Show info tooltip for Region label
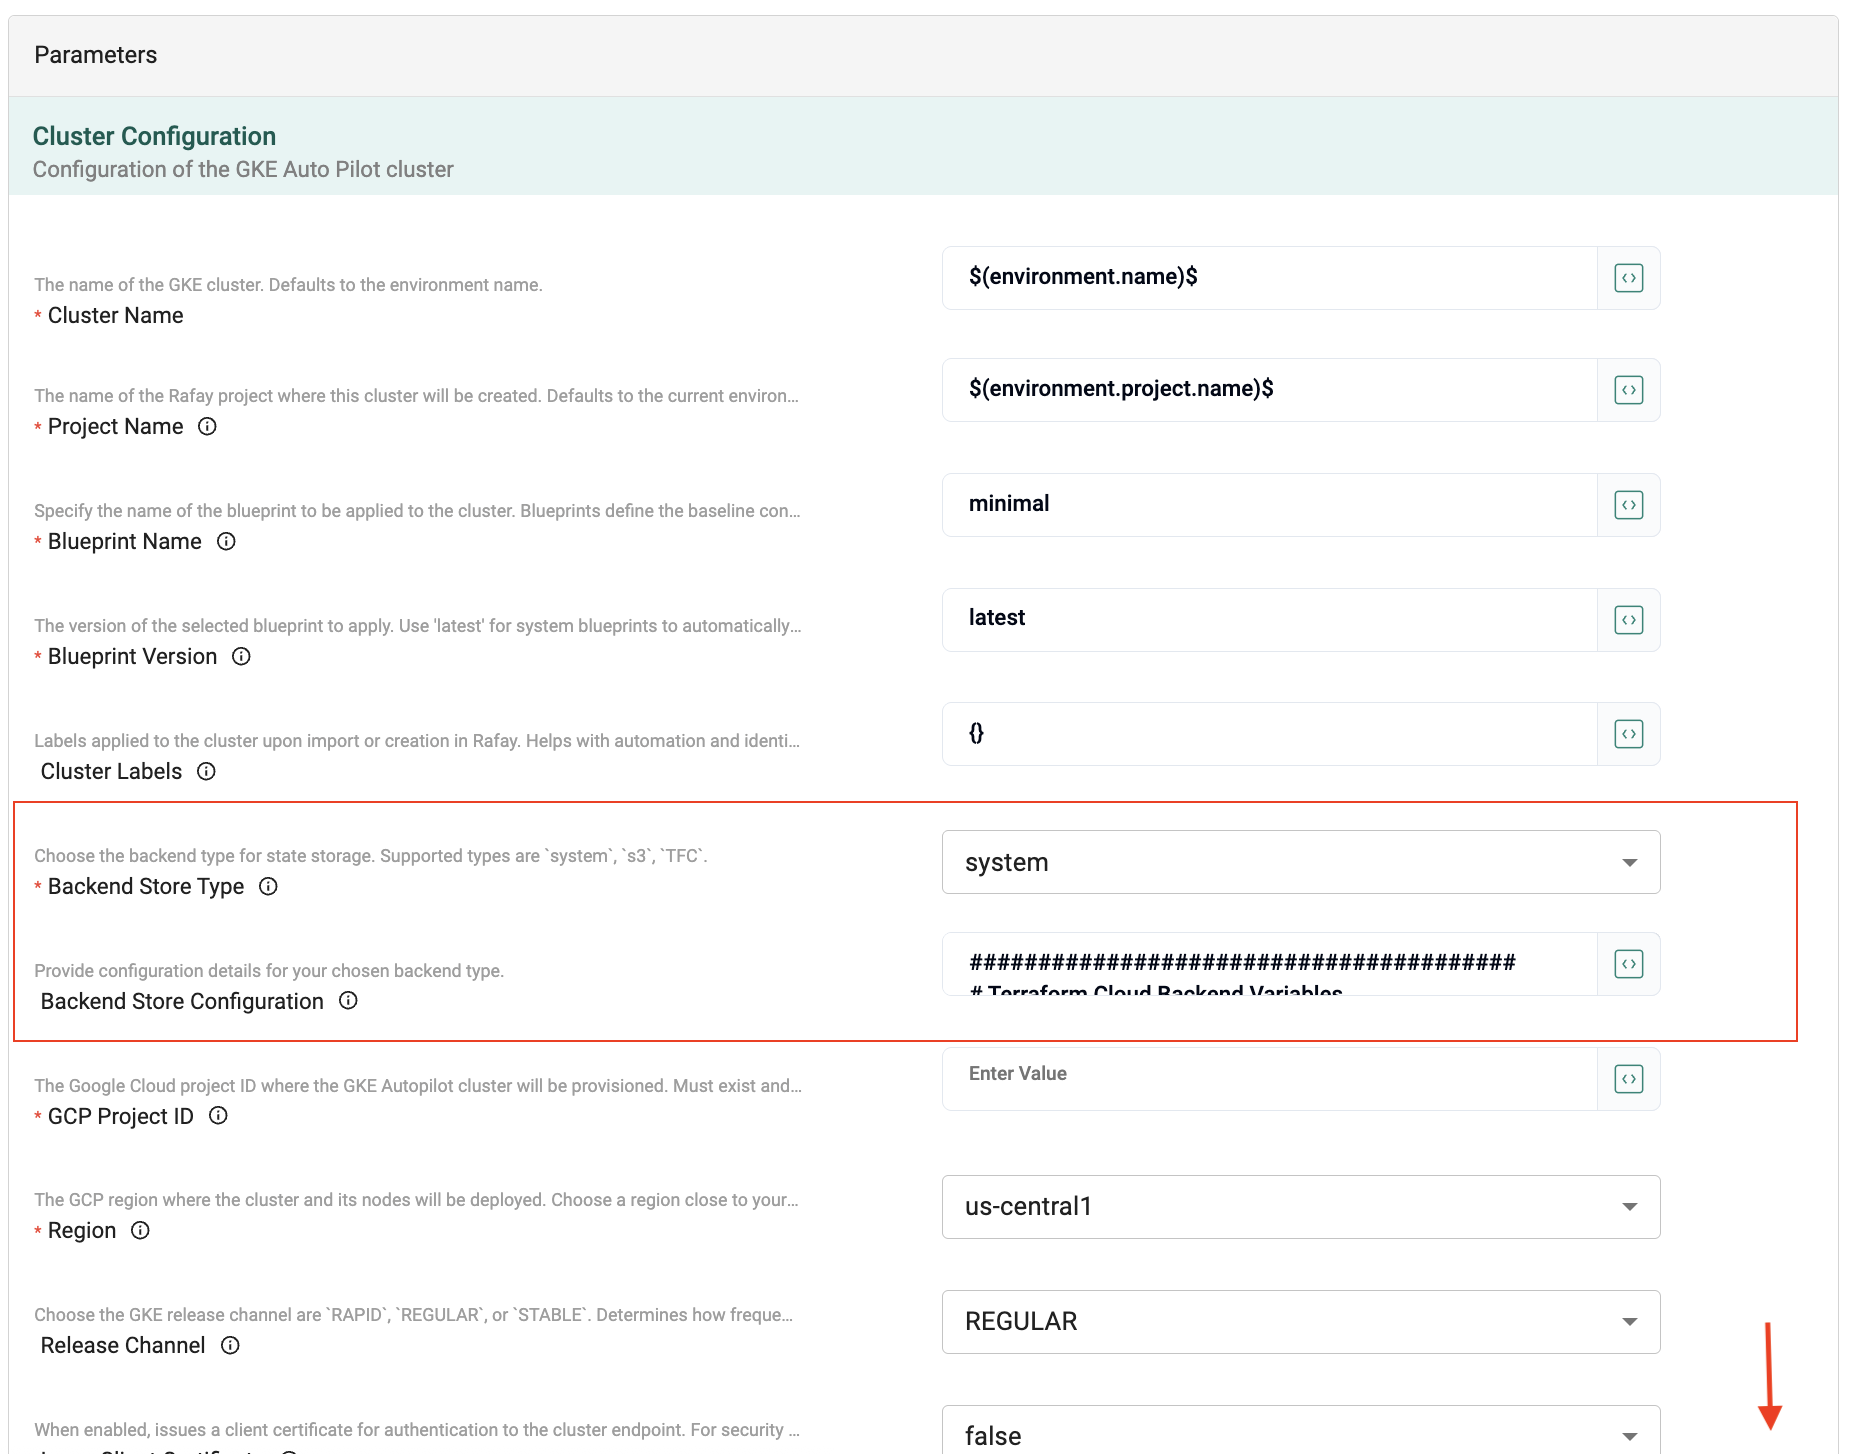 pyautogui.click(x=140, y=1230)
